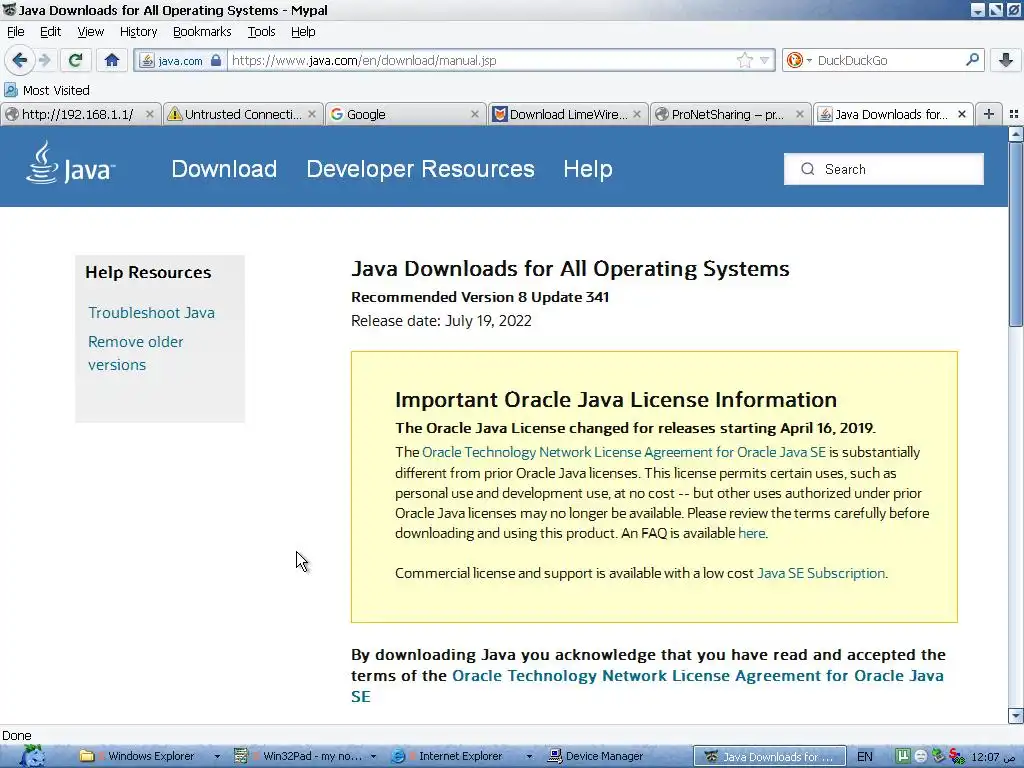Image resolution: width=1024 pixels, height=768 pixels.
Task: Open the FAQ 'here' link
Action: click(751, 533)
